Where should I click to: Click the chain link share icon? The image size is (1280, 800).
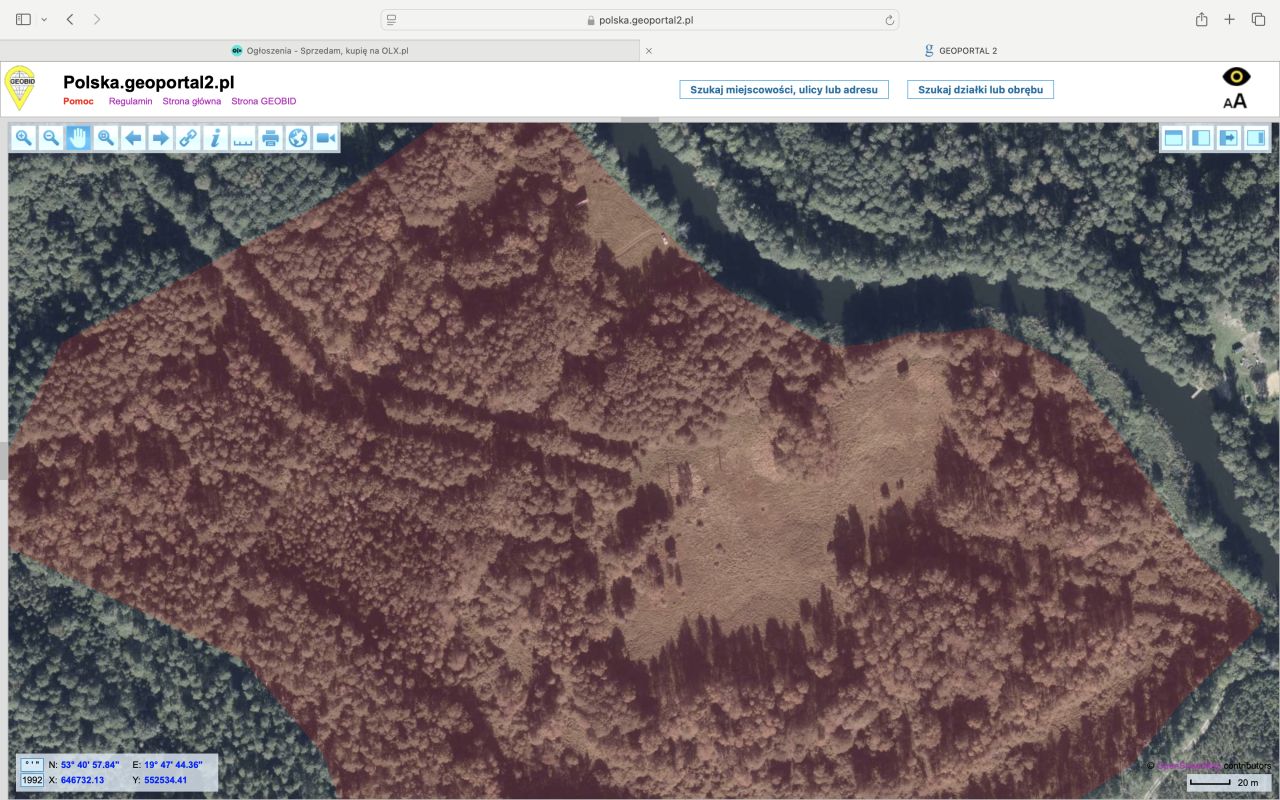click(188, 139)
